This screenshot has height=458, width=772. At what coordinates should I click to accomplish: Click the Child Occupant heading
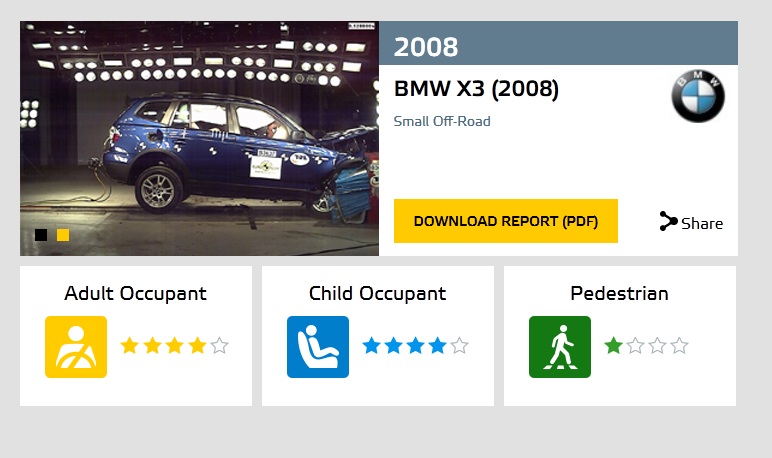coord(378,294)
